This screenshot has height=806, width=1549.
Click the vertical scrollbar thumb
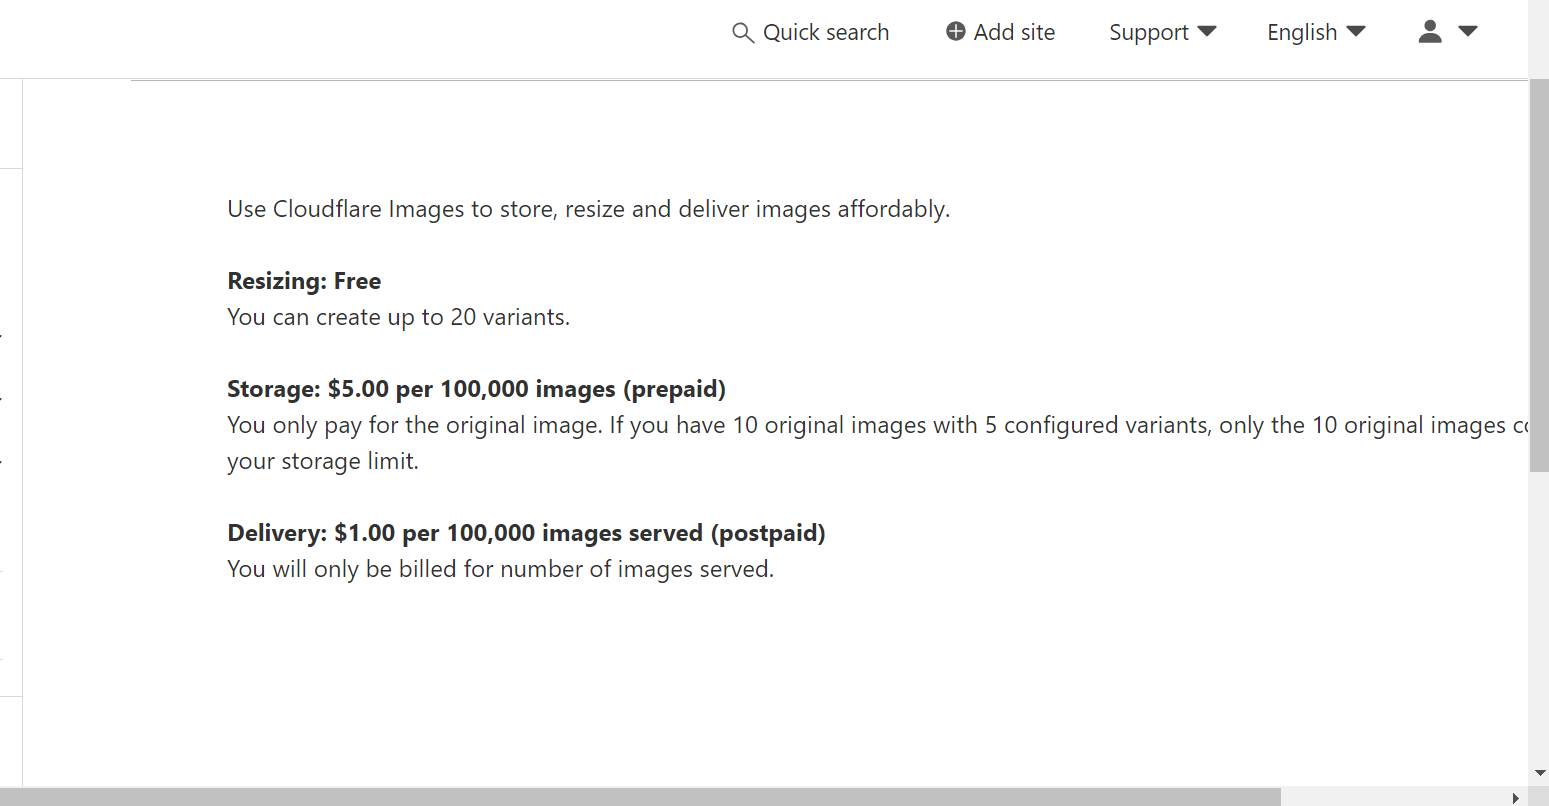[x=1539, y=275]
